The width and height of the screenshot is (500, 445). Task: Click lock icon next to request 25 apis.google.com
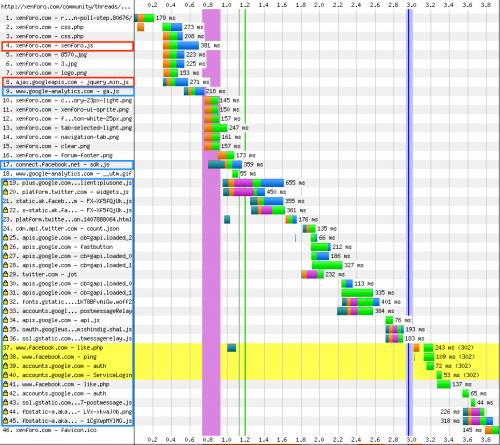[x=5, y=238]
